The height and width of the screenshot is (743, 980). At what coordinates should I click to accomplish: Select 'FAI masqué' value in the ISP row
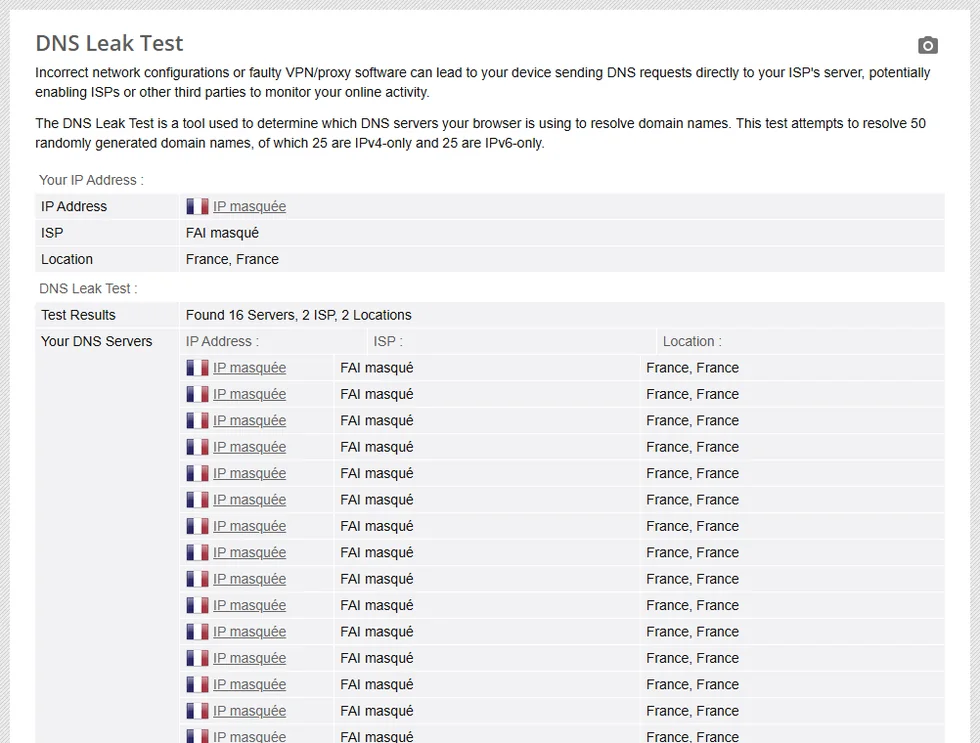tap(222, 232)
